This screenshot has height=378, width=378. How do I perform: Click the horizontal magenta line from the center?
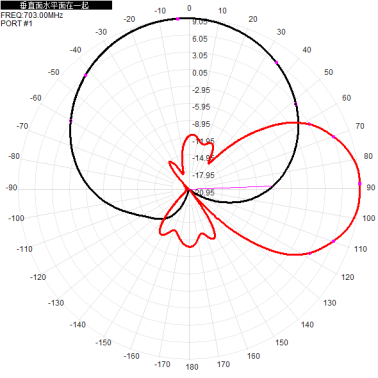(231, 188)
